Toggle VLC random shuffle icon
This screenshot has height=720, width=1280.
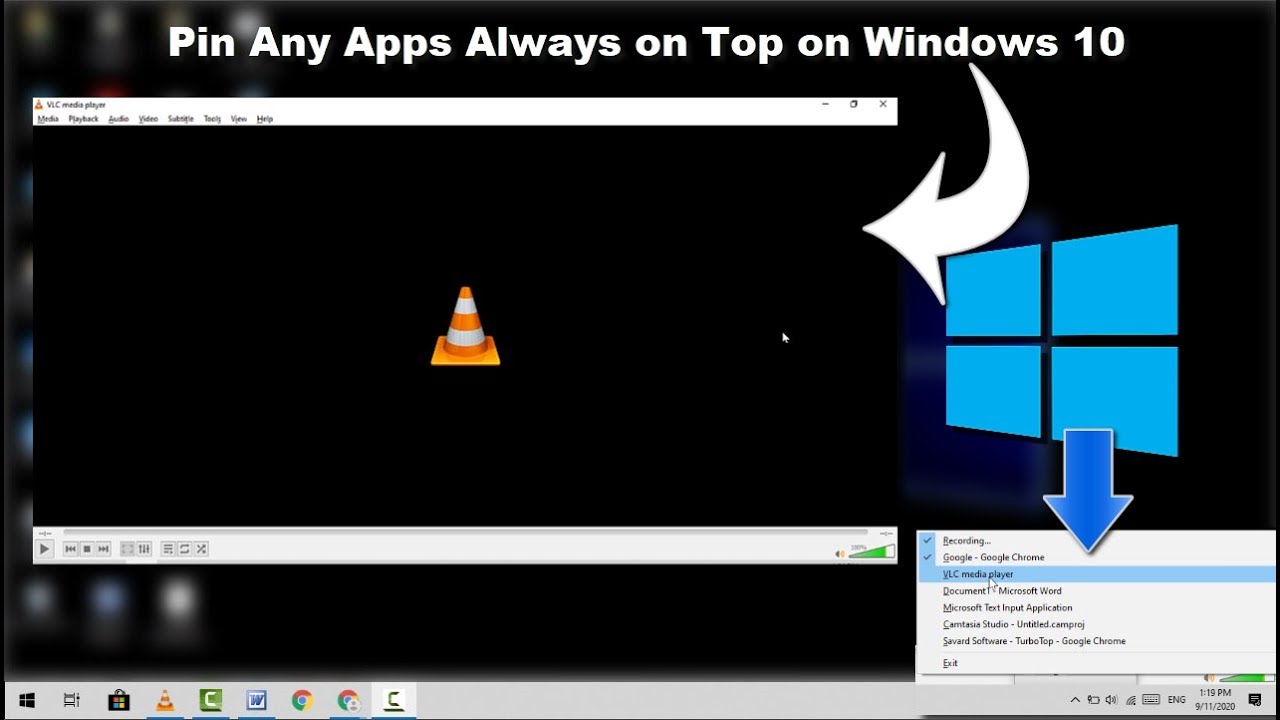click(x=201, y=549)
